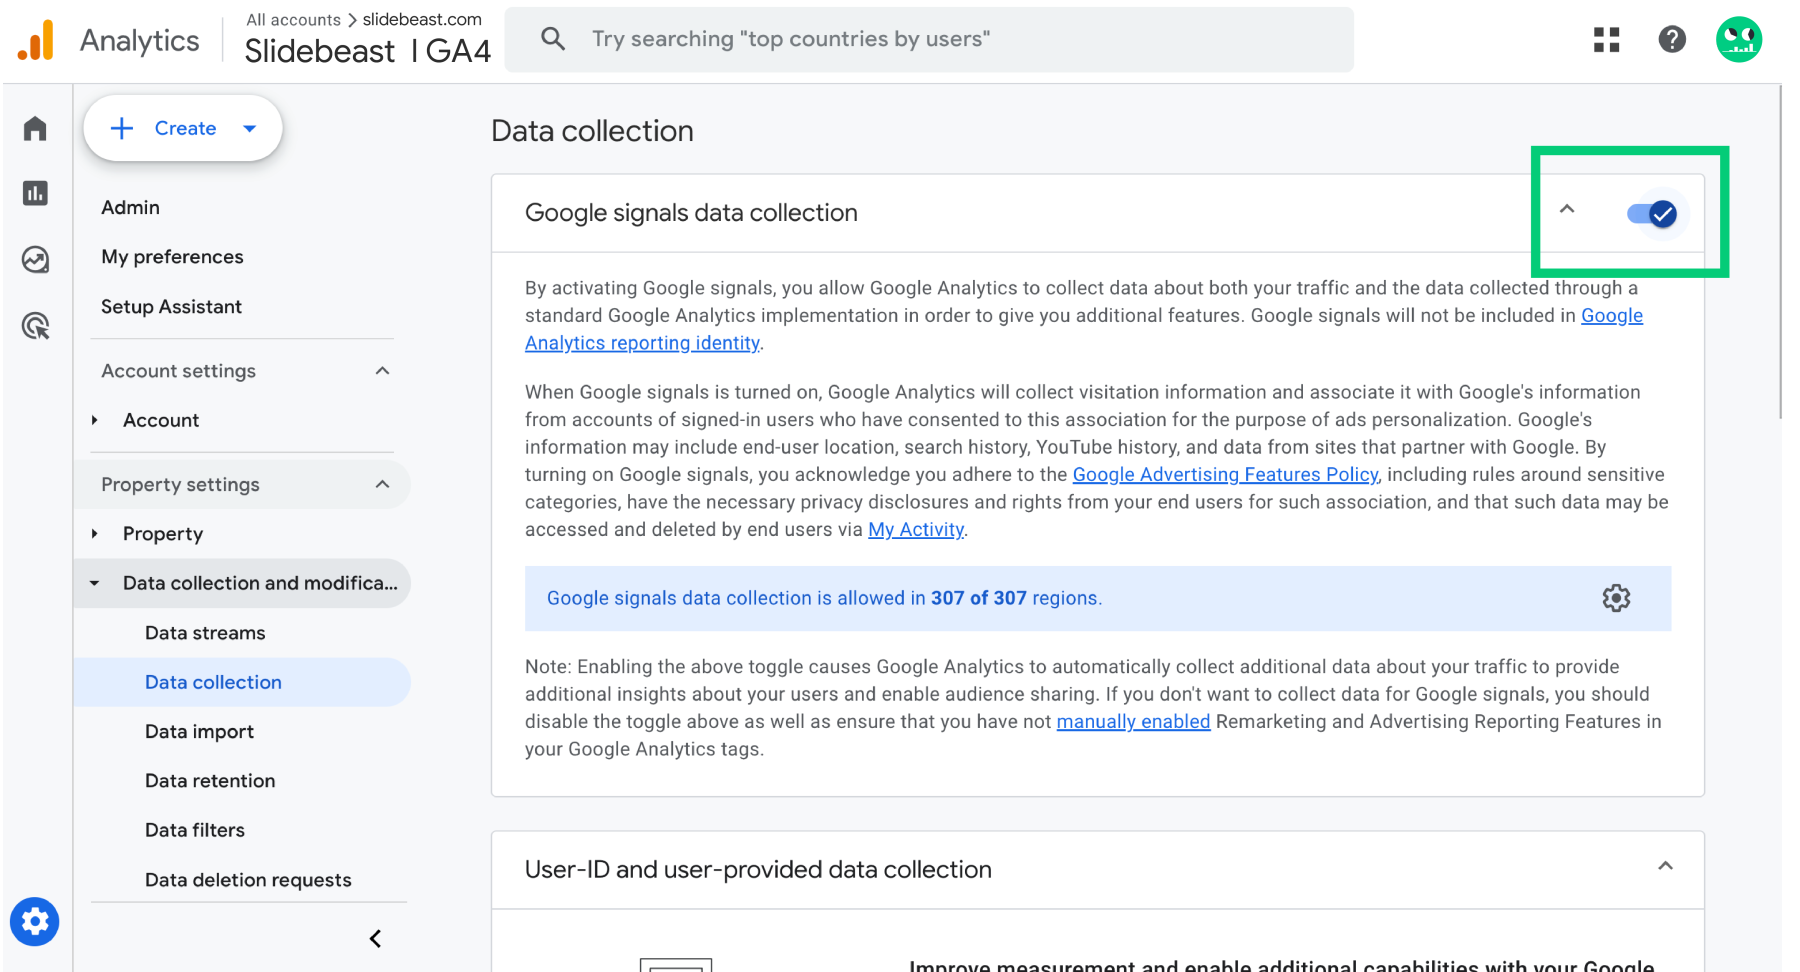Open Setup Assistant
1800x972 pixels.
tap(171, 307)
